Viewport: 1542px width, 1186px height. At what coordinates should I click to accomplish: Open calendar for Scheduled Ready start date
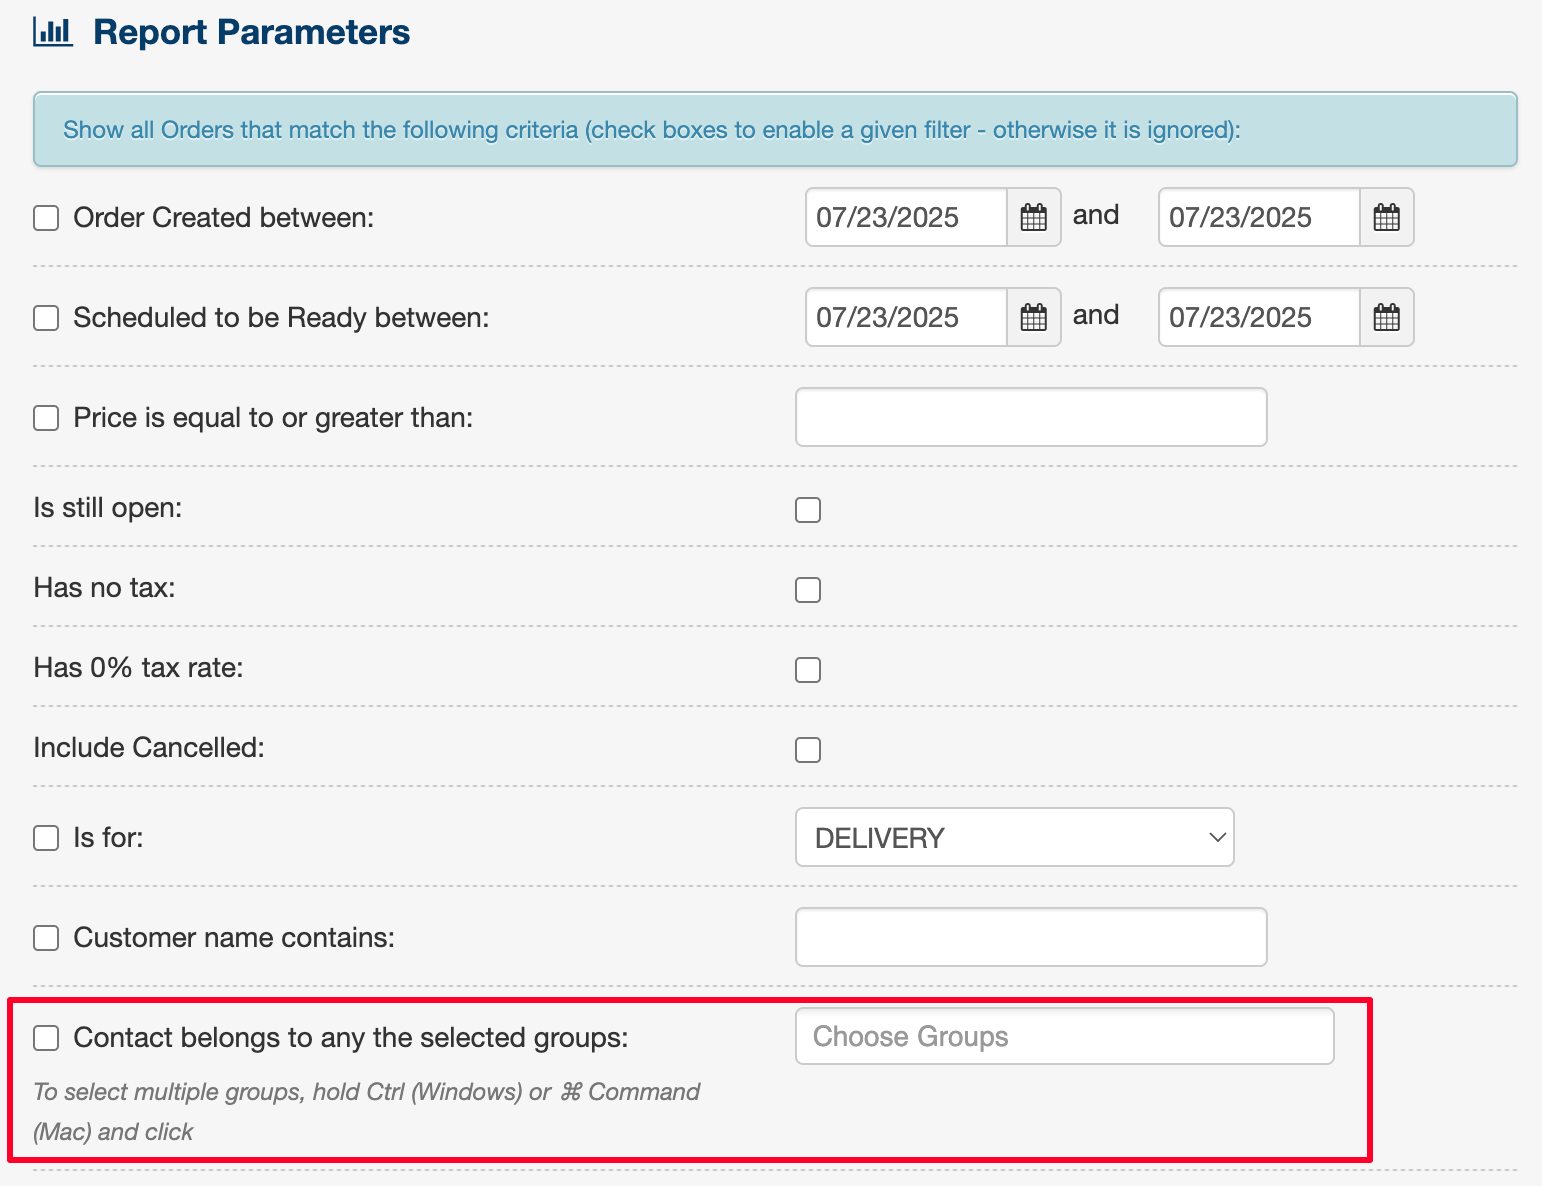point(1033,317)
